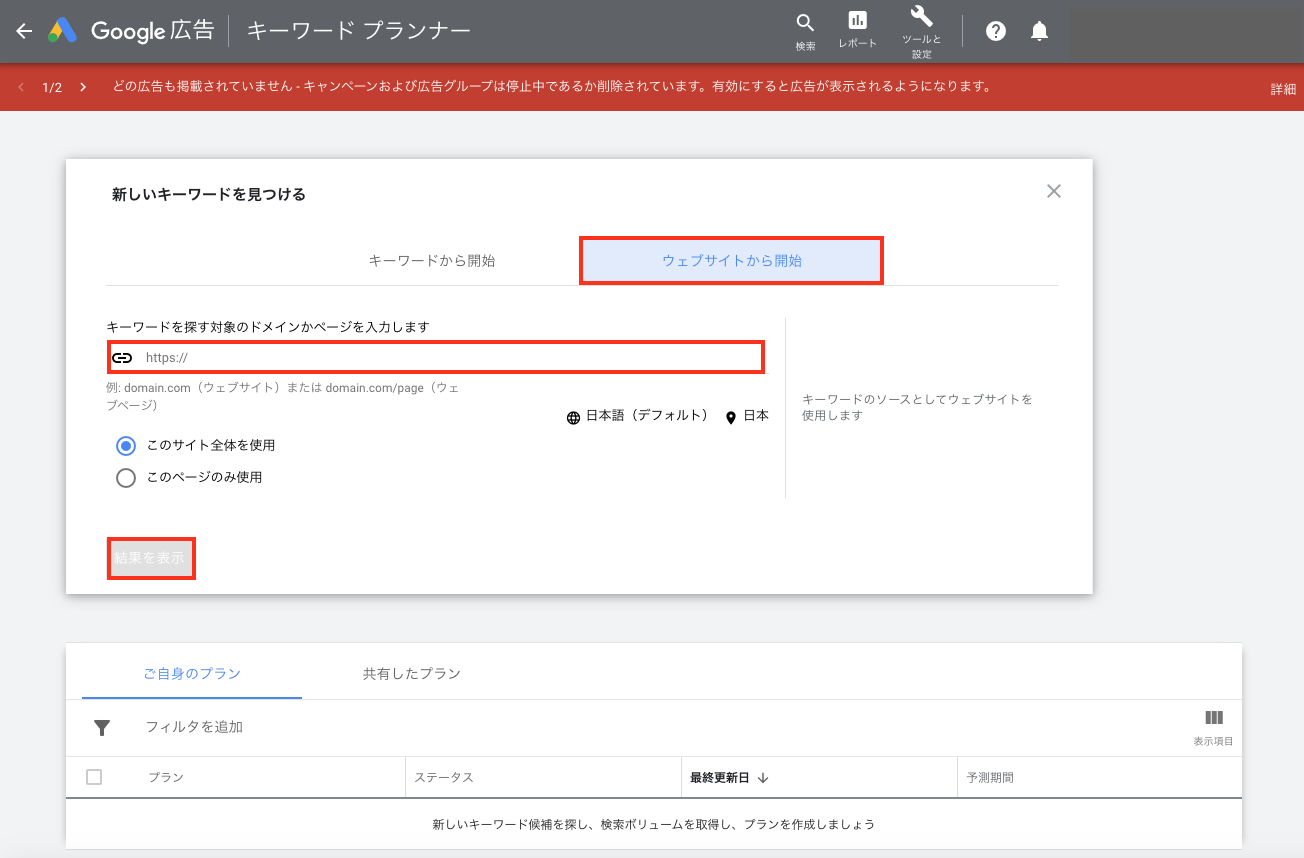
Task: Go back using the left arrow
Action: click(x=24, y=31)
